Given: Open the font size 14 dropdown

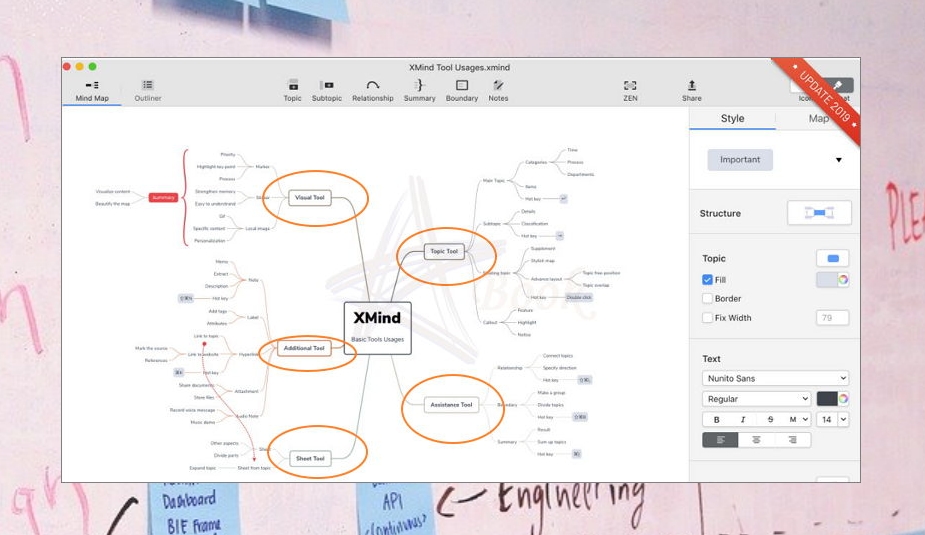Looking at the screenshot, I should (832, 419).
